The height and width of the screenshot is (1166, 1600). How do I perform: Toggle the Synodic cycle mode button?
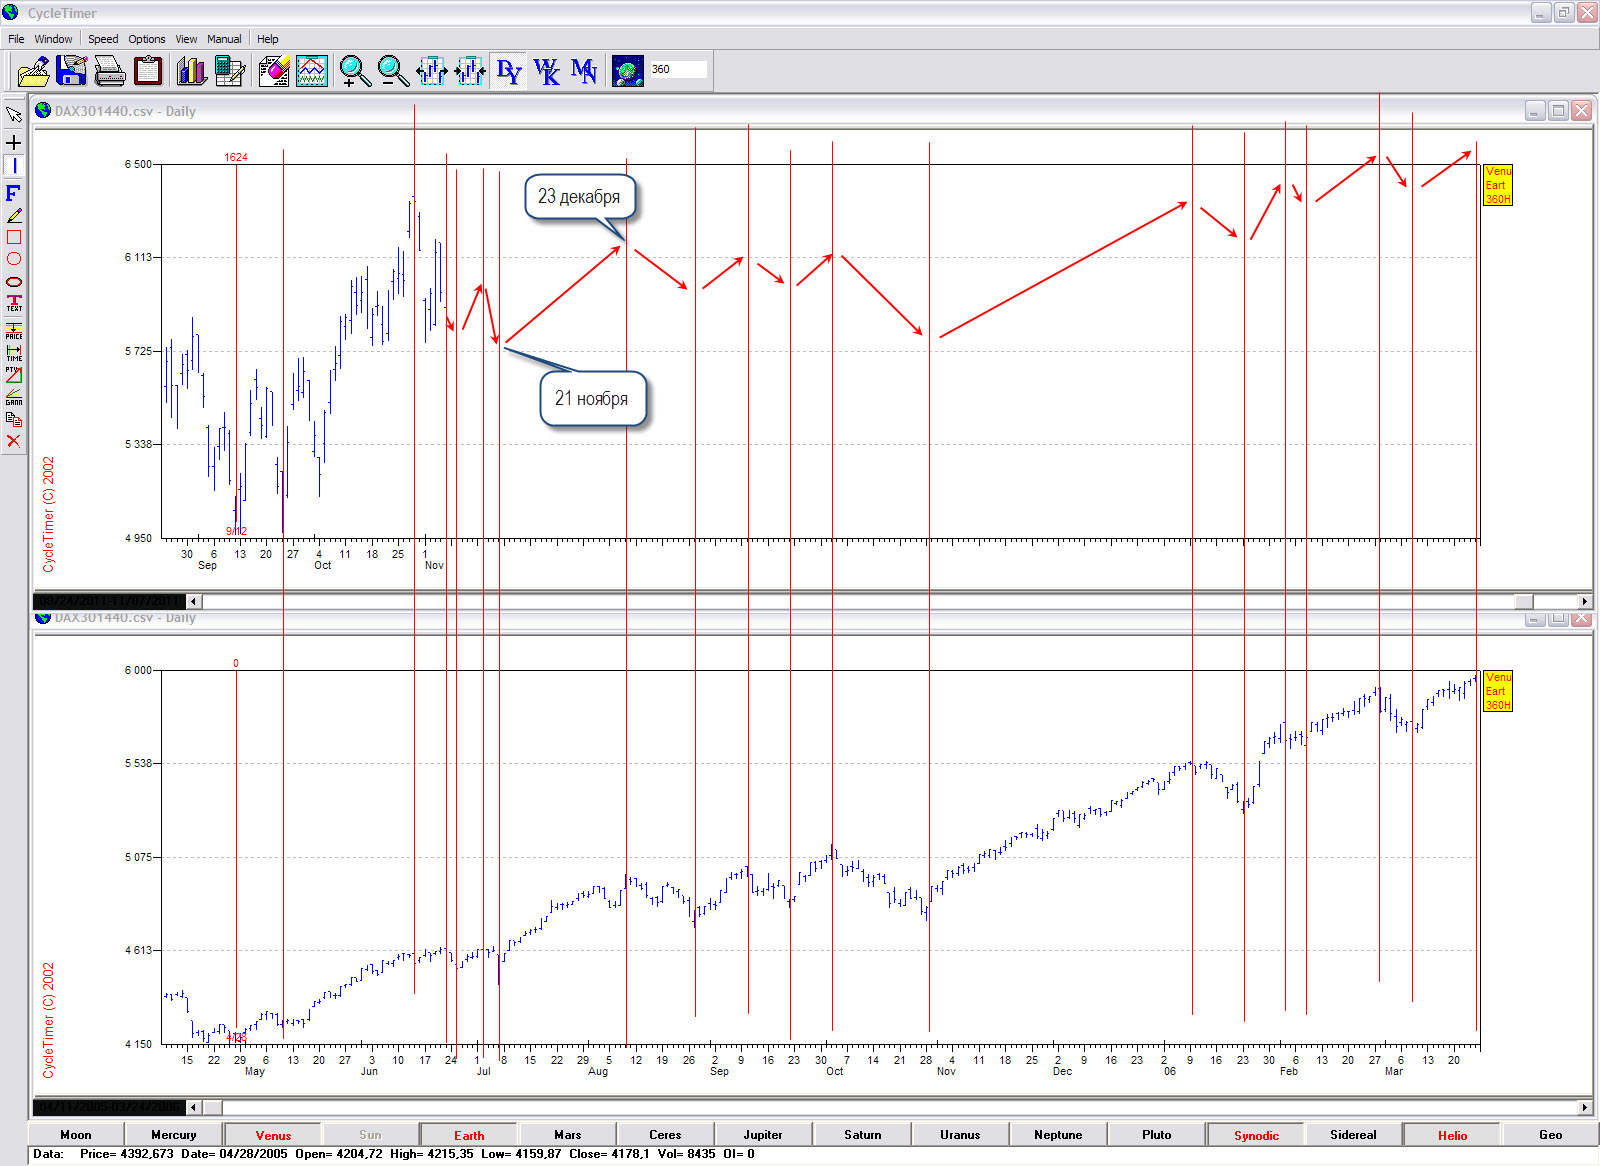[x=1255, y=1135]
